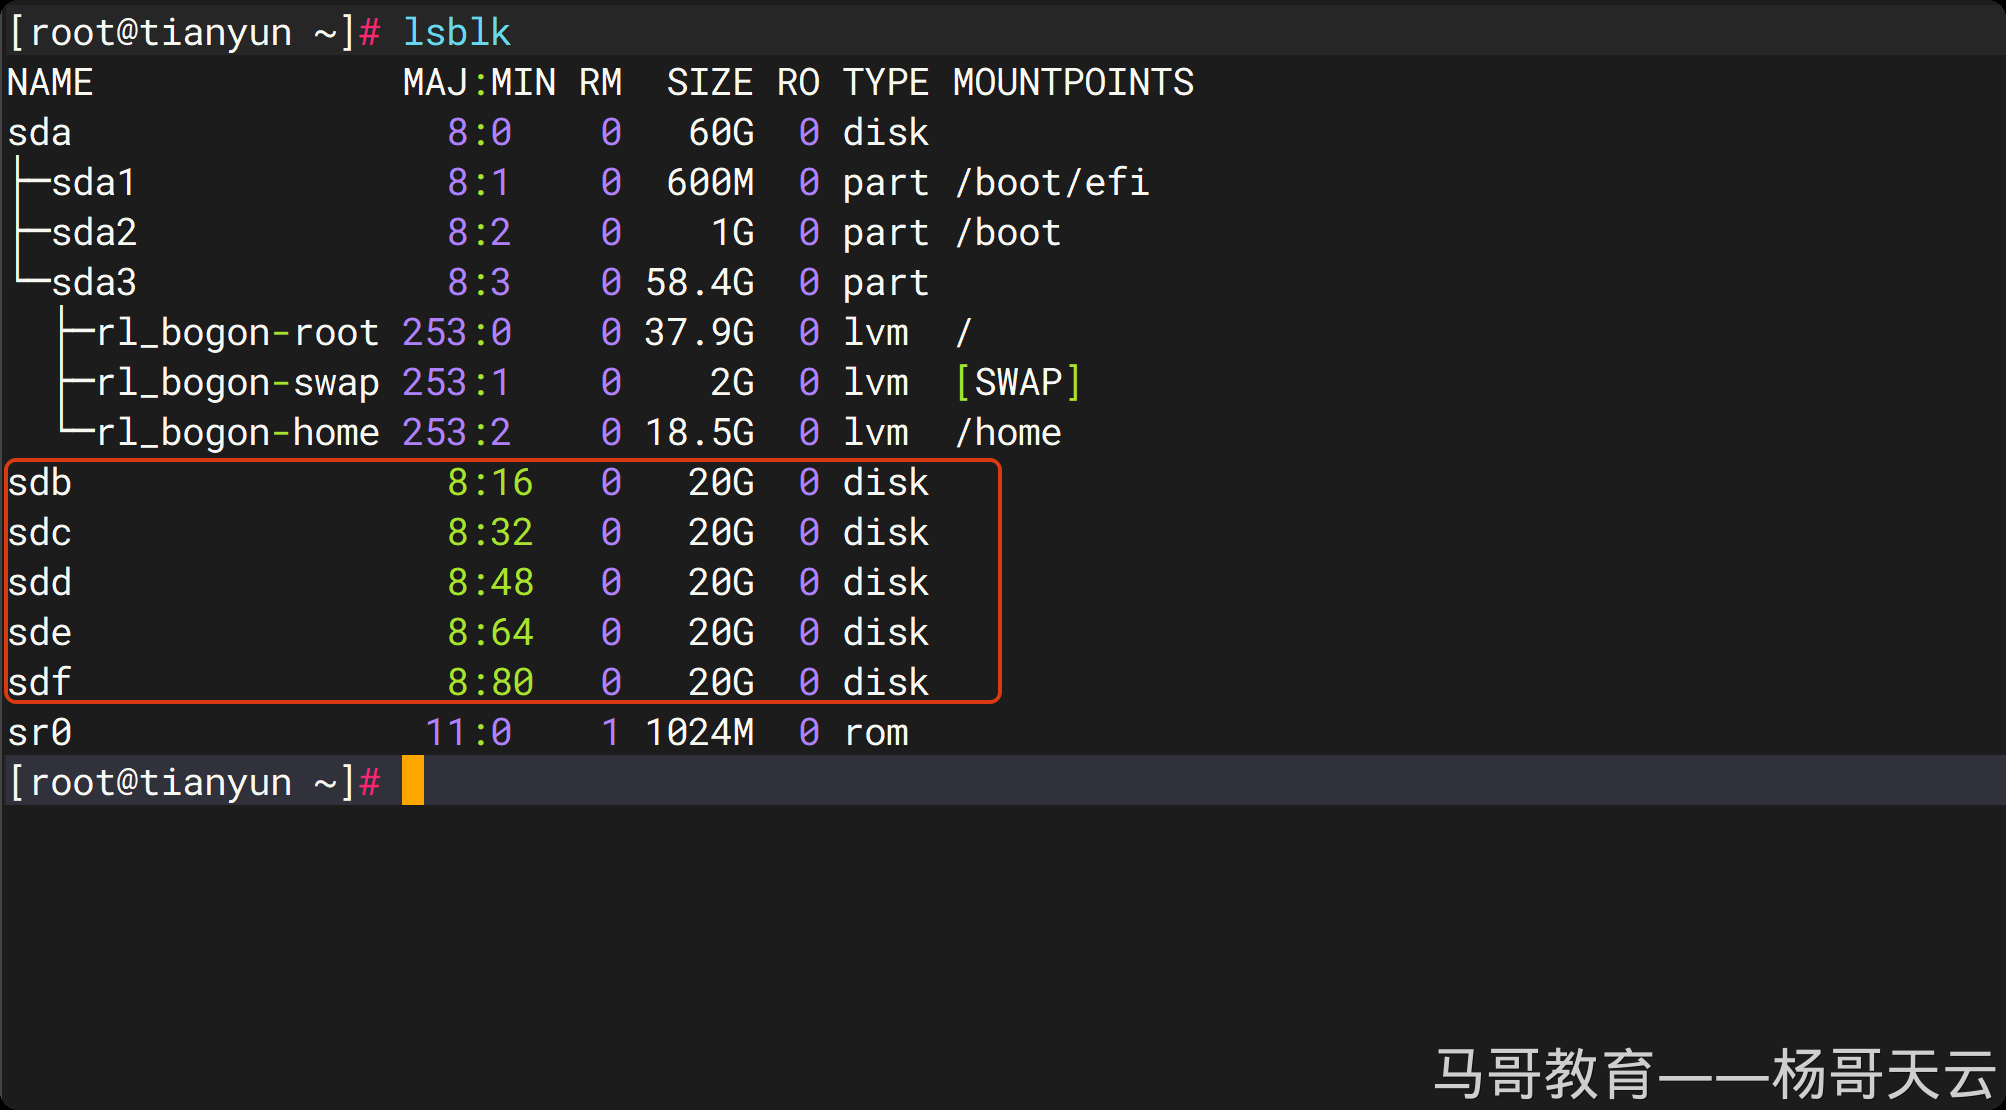
Task: Click the rl_bogon-root volume name
Action: coord(238,333)
